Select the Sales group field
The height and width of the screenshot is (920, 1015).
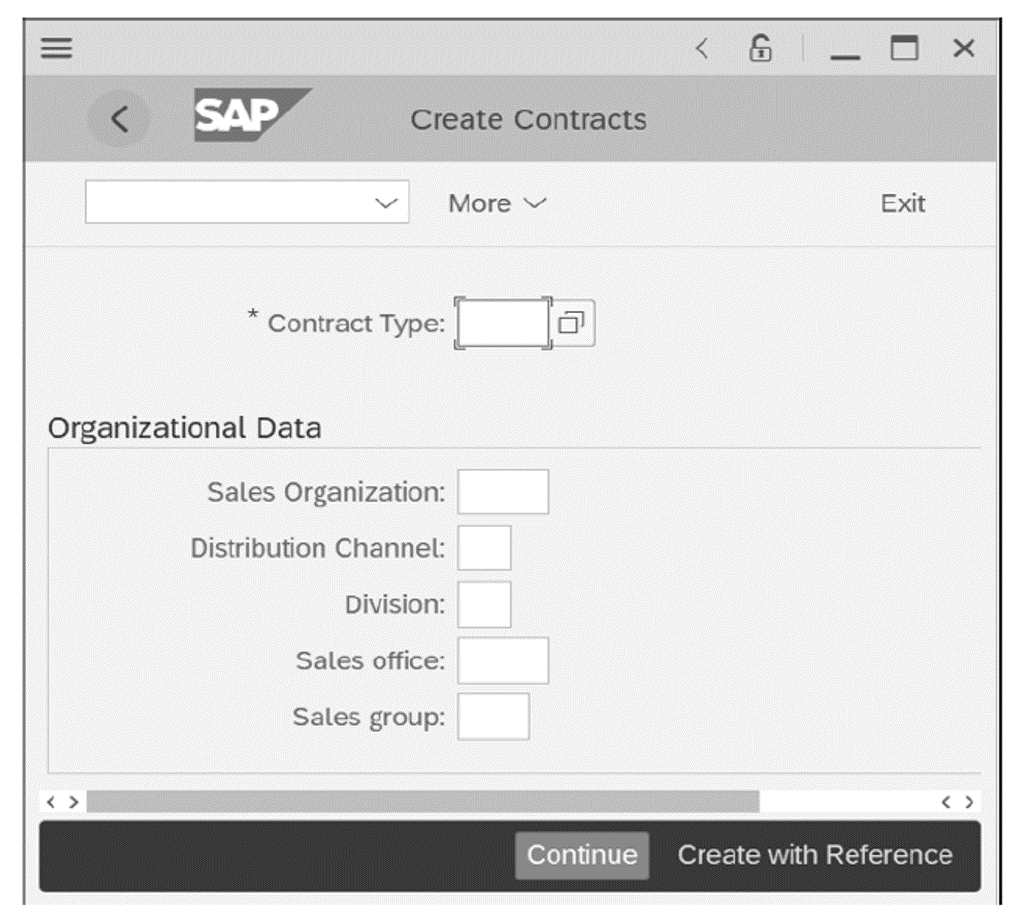(492, 715)
